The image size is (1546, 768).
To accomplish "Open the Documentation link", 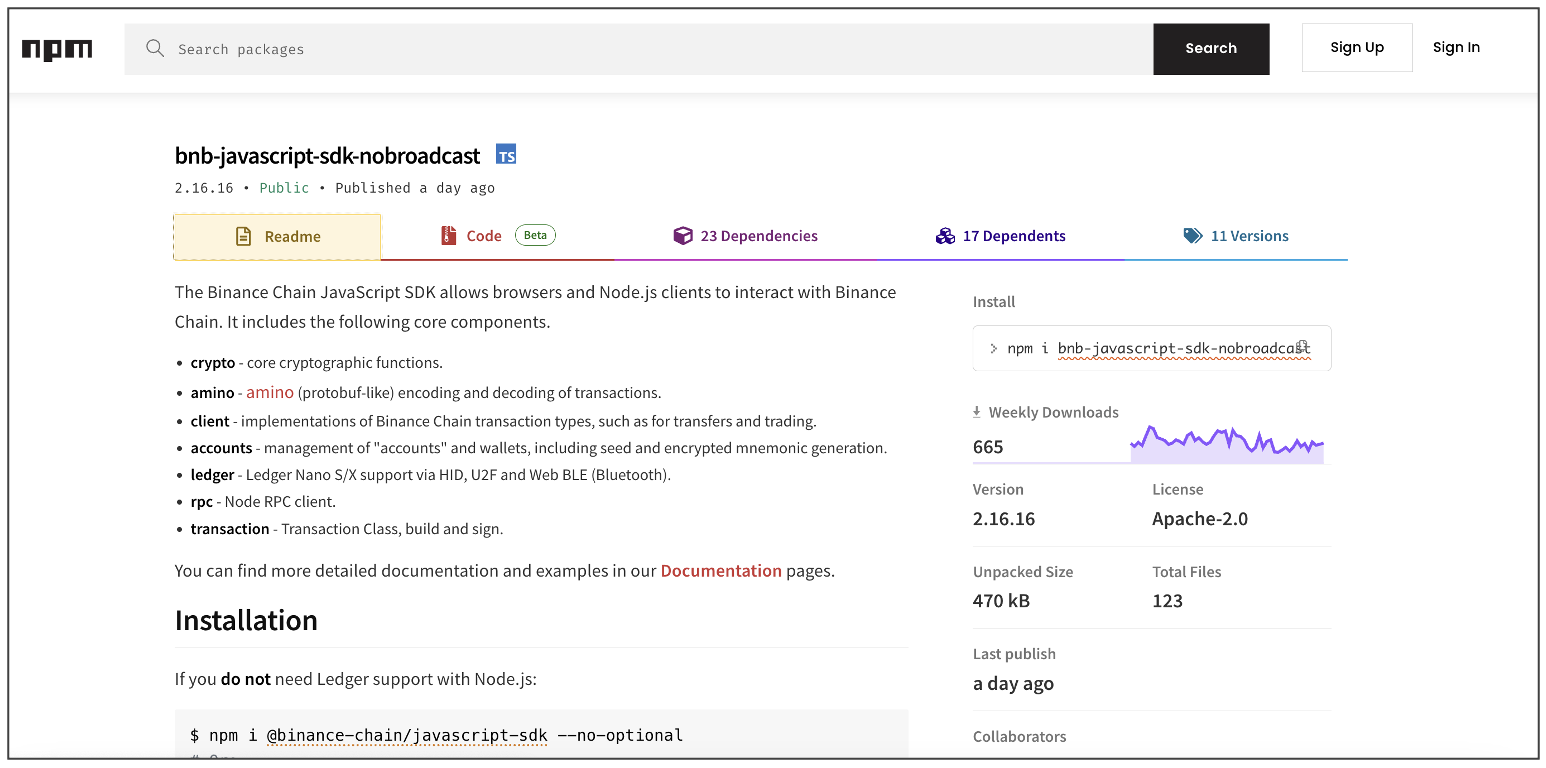I will 721,570.
